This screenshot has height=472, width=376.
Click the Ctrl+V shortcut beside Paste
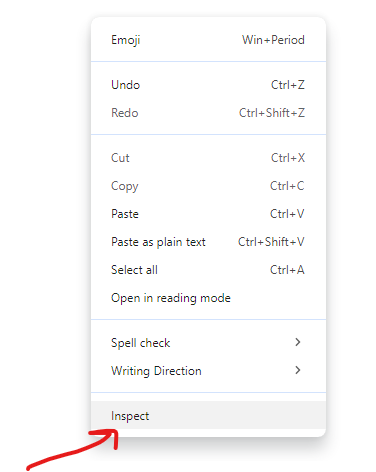coord(287,214)
